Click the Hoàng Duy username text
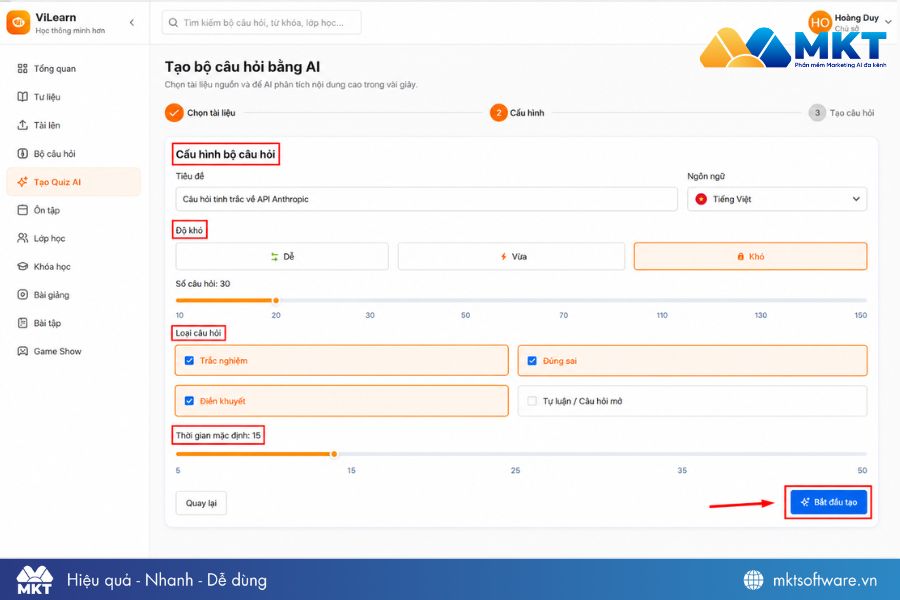 (856, 18)
